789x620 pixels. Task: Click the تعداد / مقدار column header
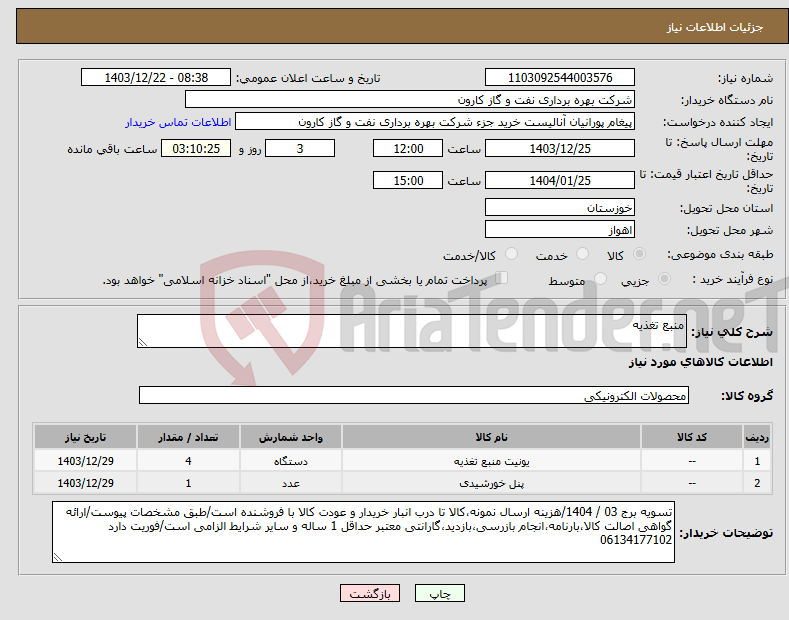point(188,437)
